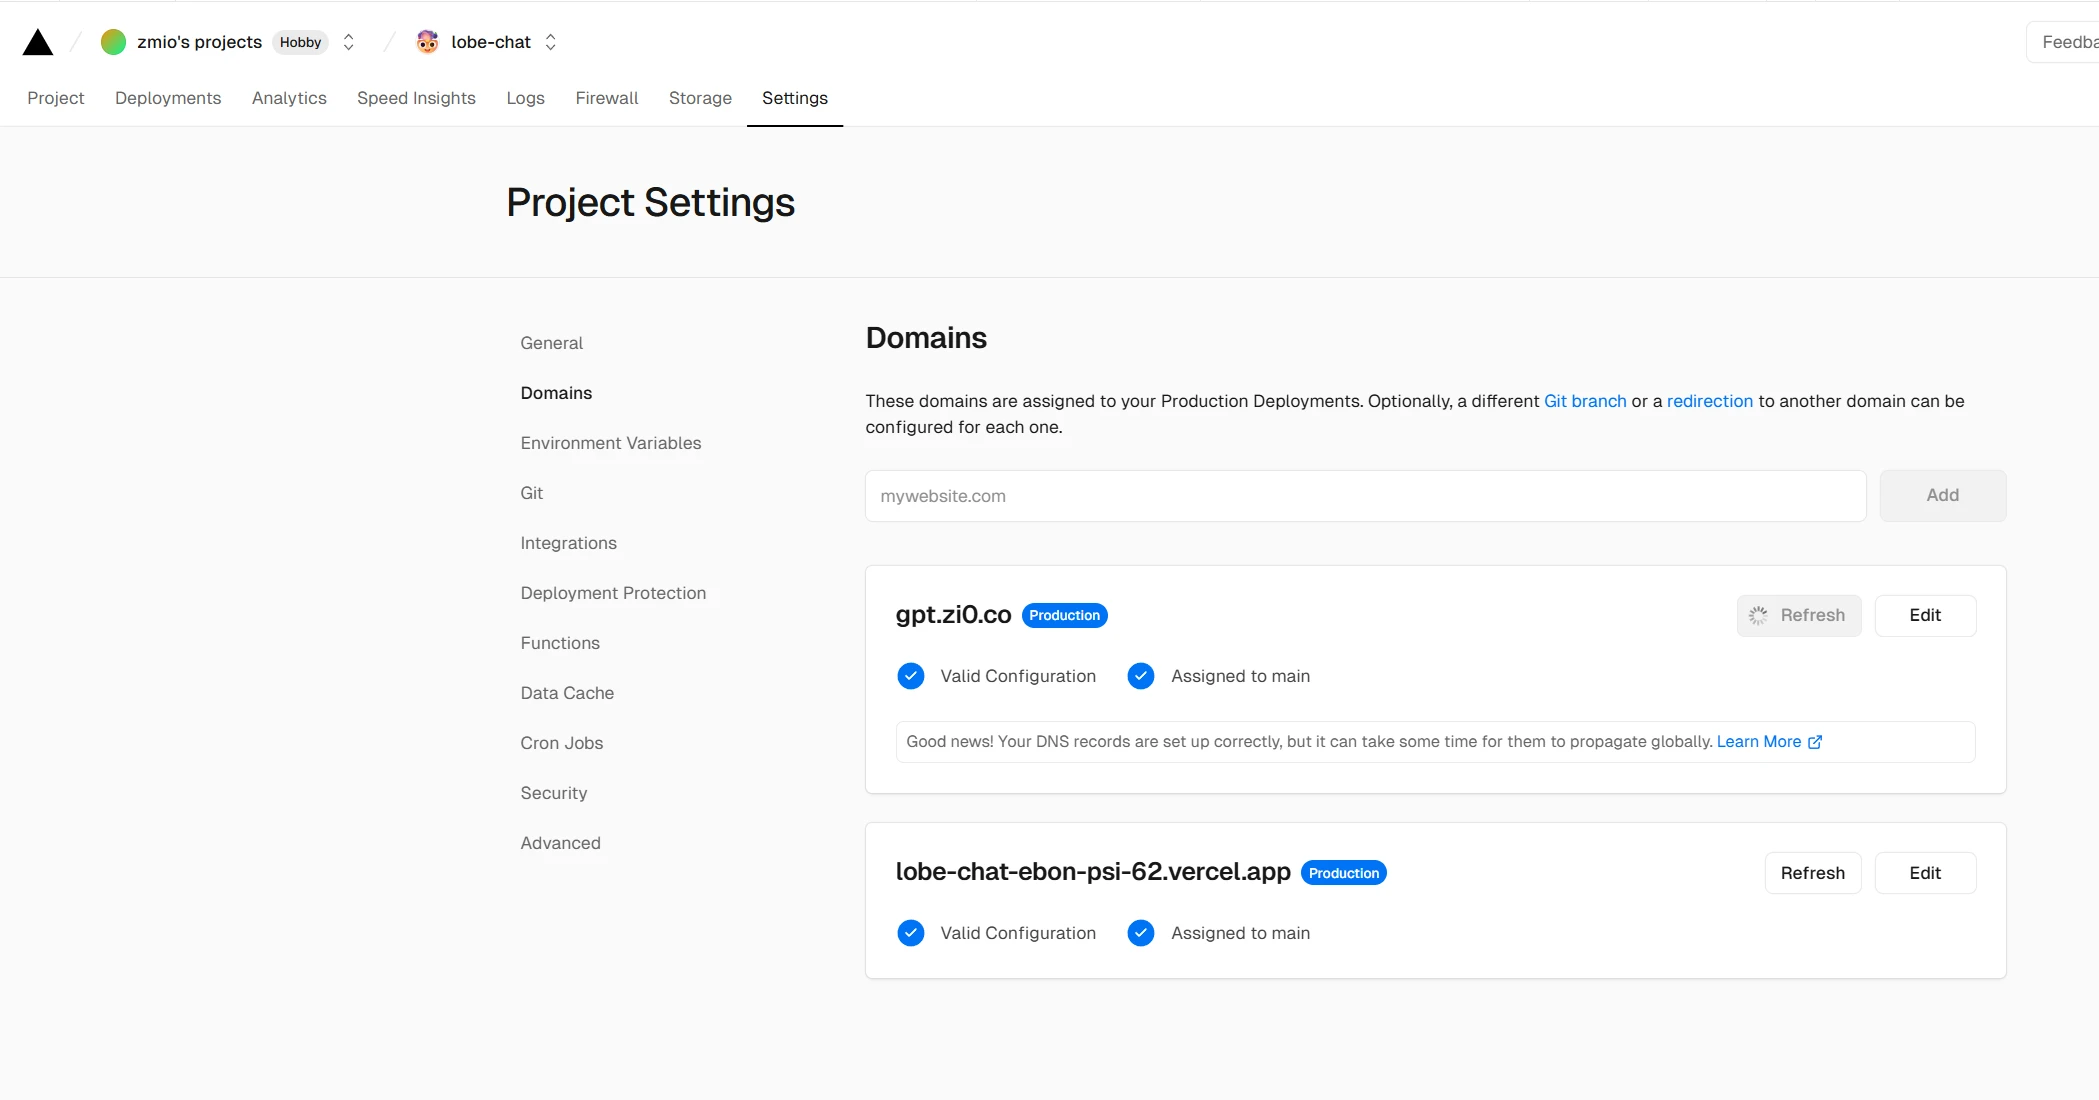Screen dimensions: 2099x1100
Task: Click Edit for gpt.zi0.co domain
Action: pos(1925,616)
